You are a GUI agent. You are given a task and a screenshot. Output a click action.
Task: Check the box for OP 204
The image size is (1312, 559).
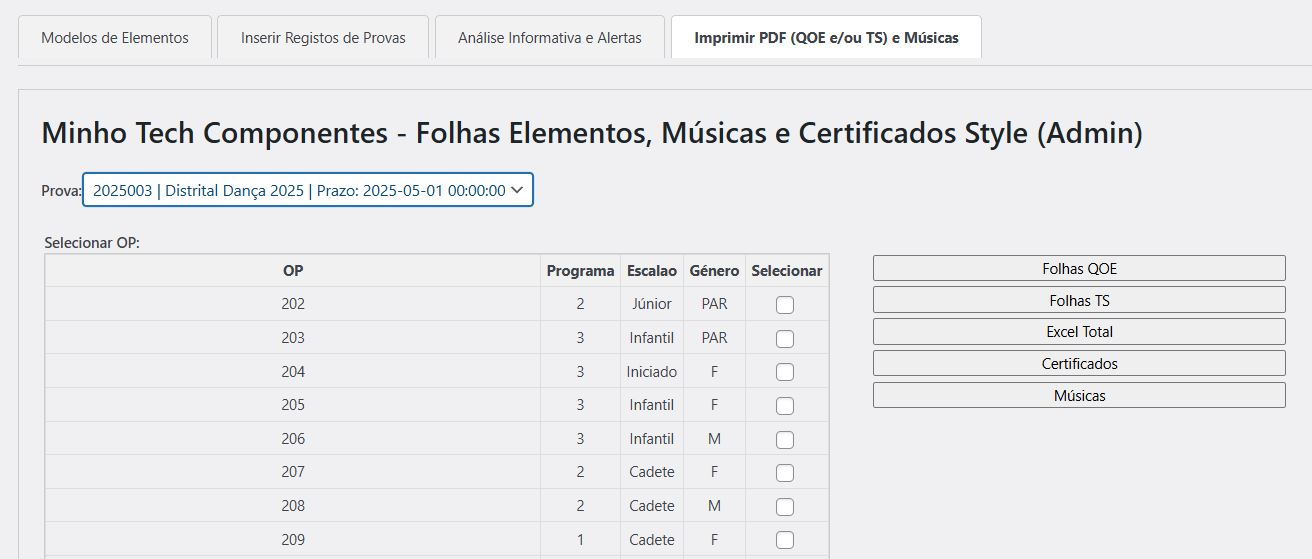[785, 372]
